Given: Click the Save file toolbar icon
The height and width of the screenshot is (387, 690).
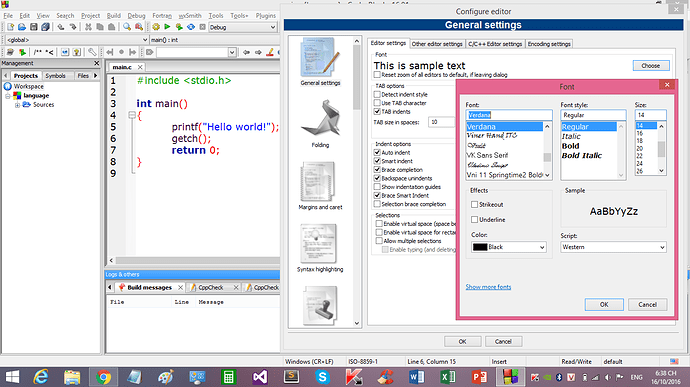Looking at the screenshot, I should click(33, 27).
